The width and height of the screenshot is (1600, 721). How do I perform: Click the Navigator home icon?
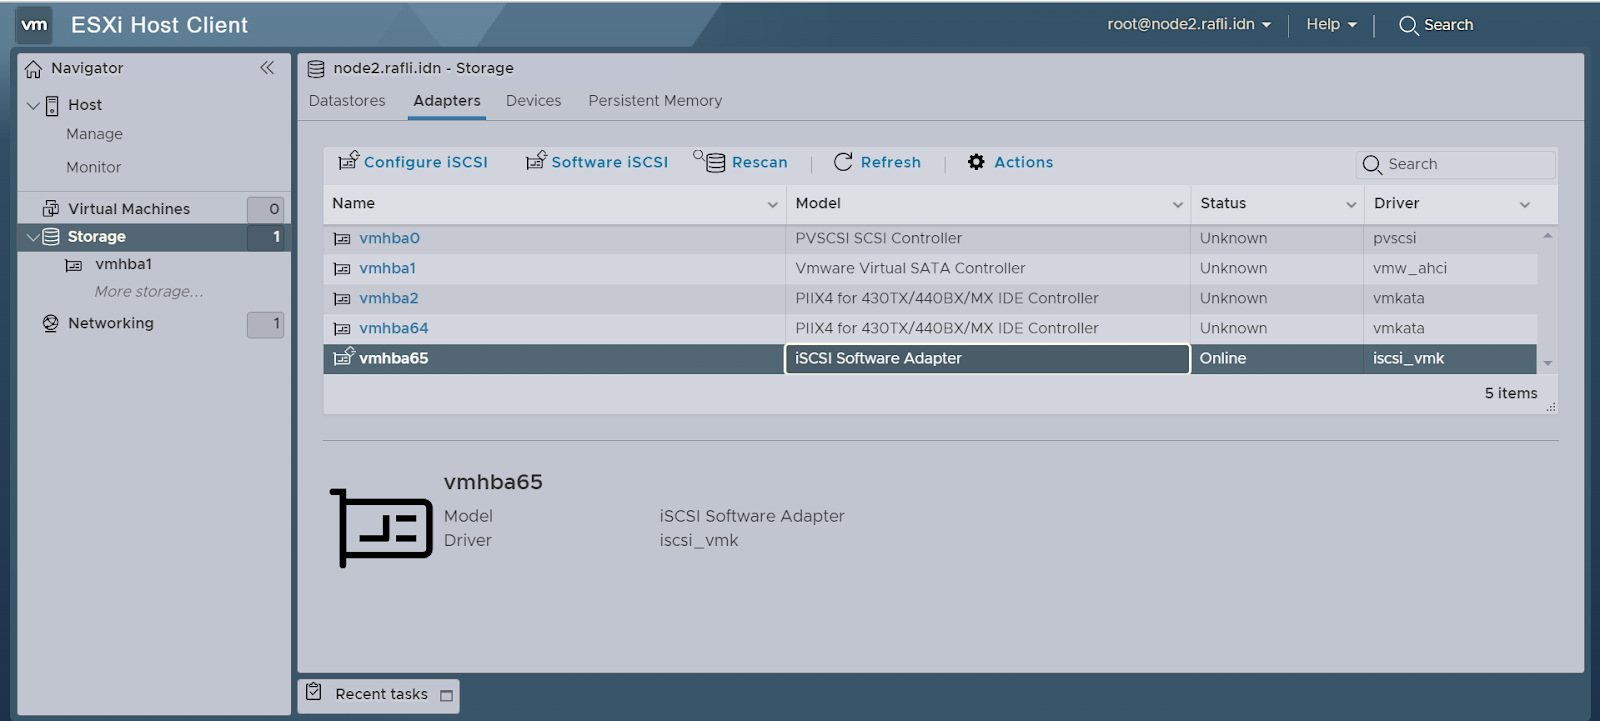point(33,68)
